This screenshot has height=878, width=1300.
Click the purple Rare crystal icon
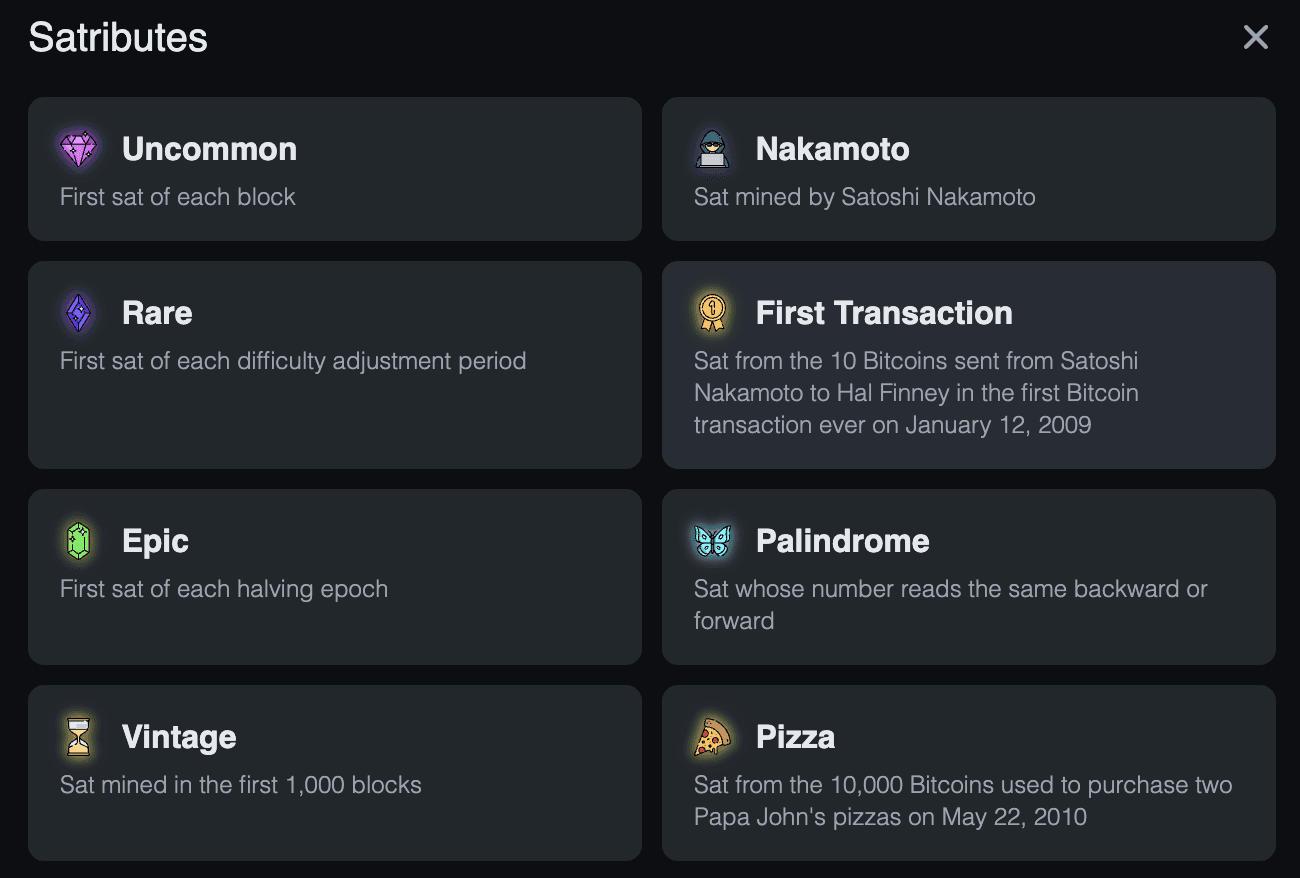(78, 313)
